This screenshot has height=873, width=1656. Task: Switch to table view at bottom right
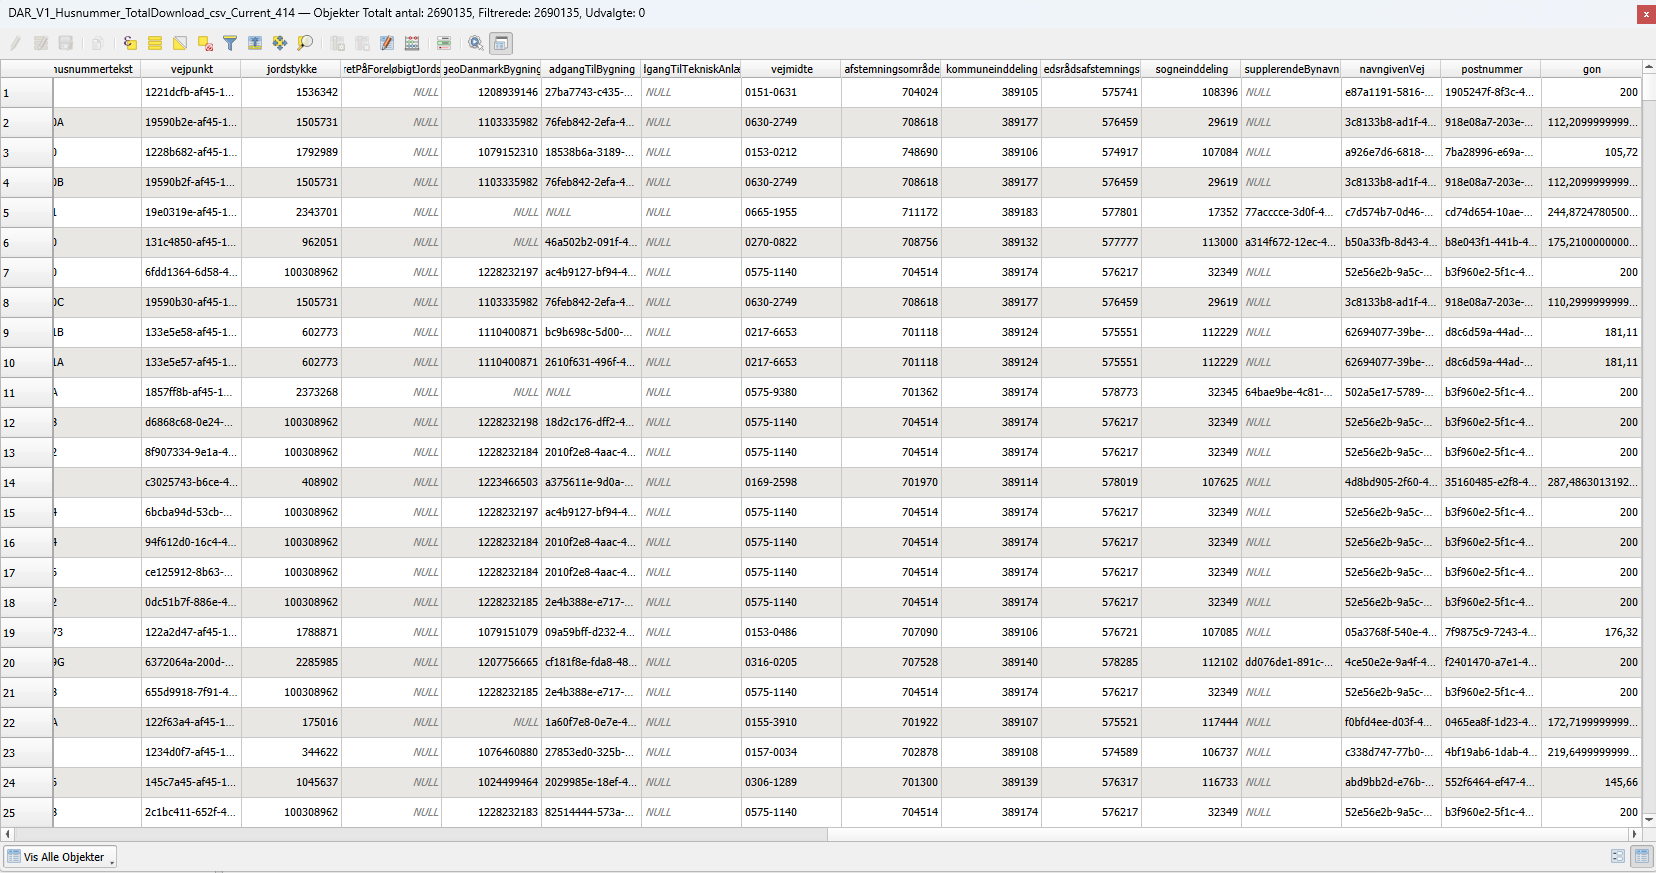1641,856
